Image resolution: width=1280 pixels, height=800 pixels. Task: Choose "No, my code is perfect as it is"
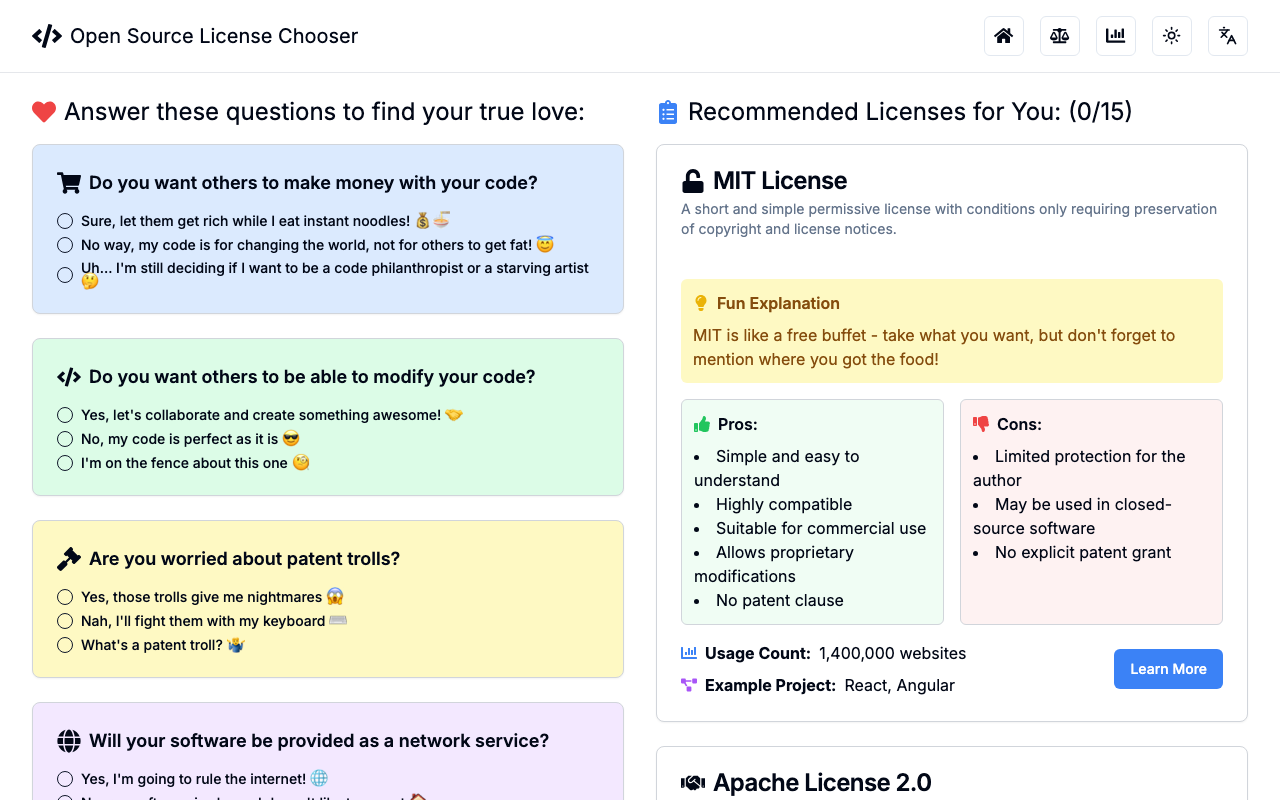tap(65, 439)
